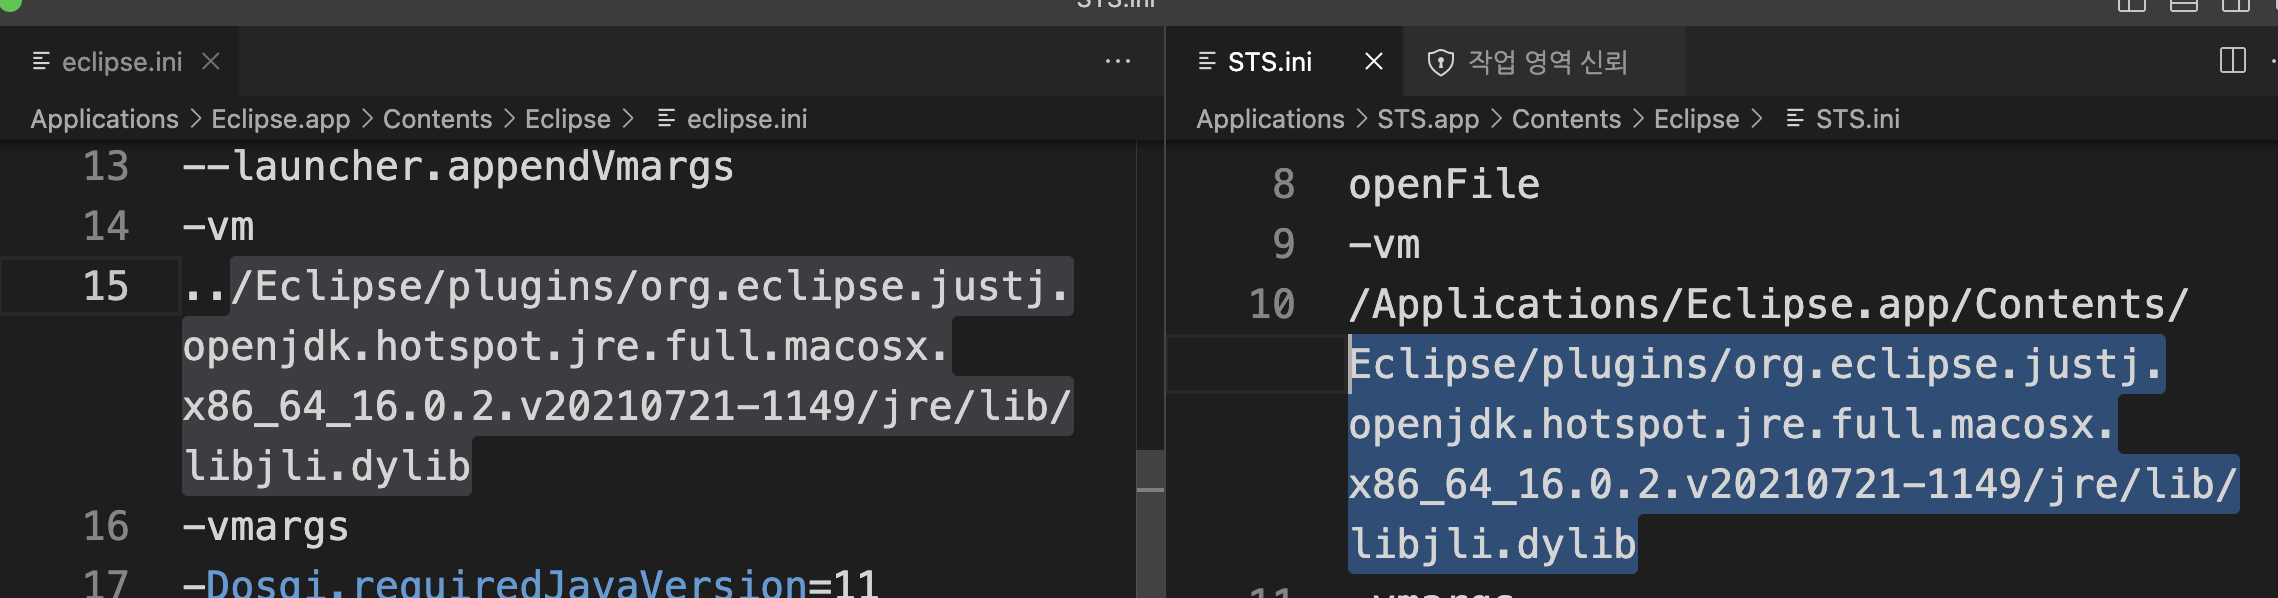Viewport: 2278px width, 598px height.
Task: Click -Dosgi.requiredJavaVersion=11 text
Action: click(531, 583)
